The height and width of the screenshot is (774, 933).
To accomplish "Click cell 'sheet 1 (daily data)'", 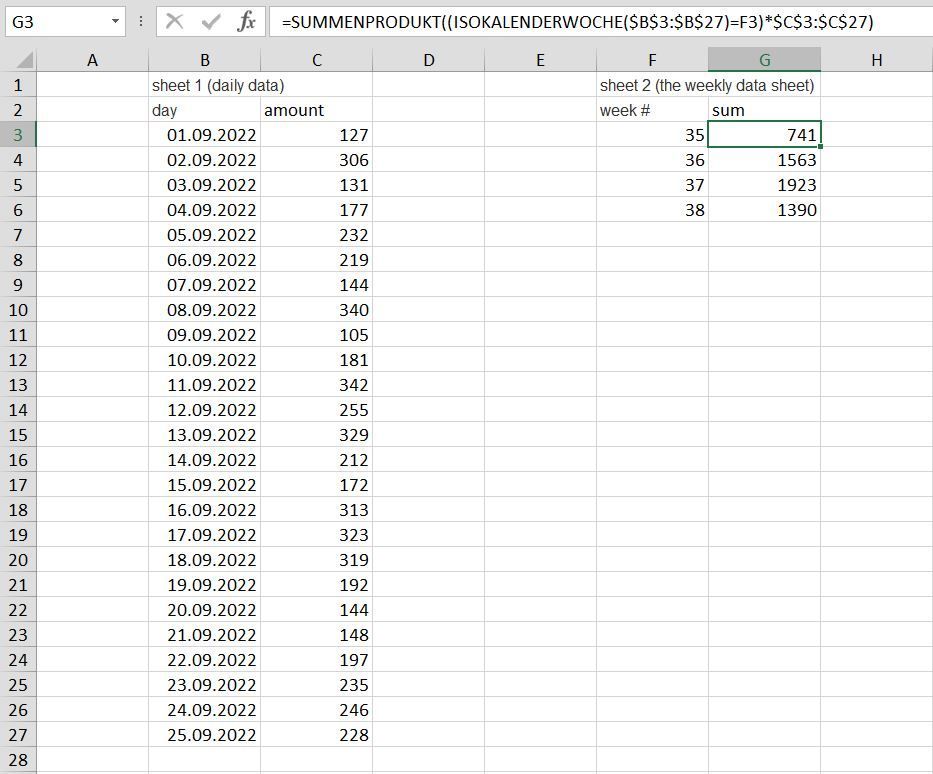I will (x=204, y=85).
